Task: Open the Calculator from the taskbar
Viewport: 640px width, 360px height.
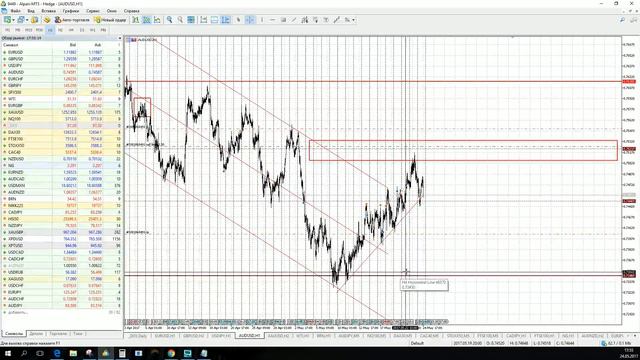Action: [x=122, y=353]
